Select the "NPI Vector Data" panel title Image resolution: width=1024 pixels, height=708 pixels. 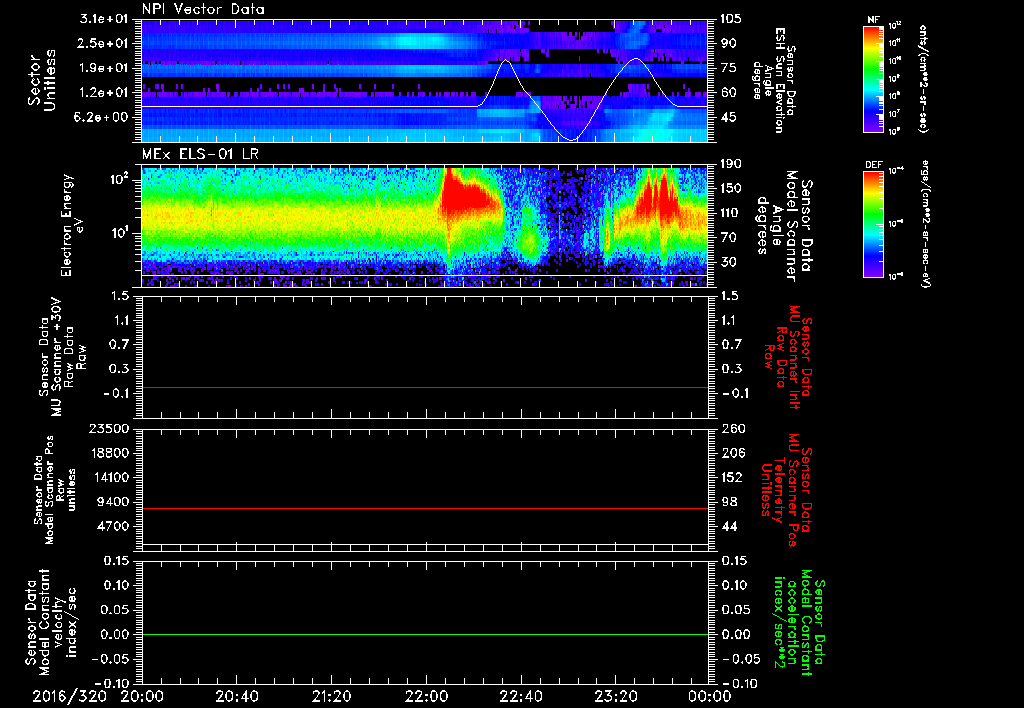(x=203, y=9)
